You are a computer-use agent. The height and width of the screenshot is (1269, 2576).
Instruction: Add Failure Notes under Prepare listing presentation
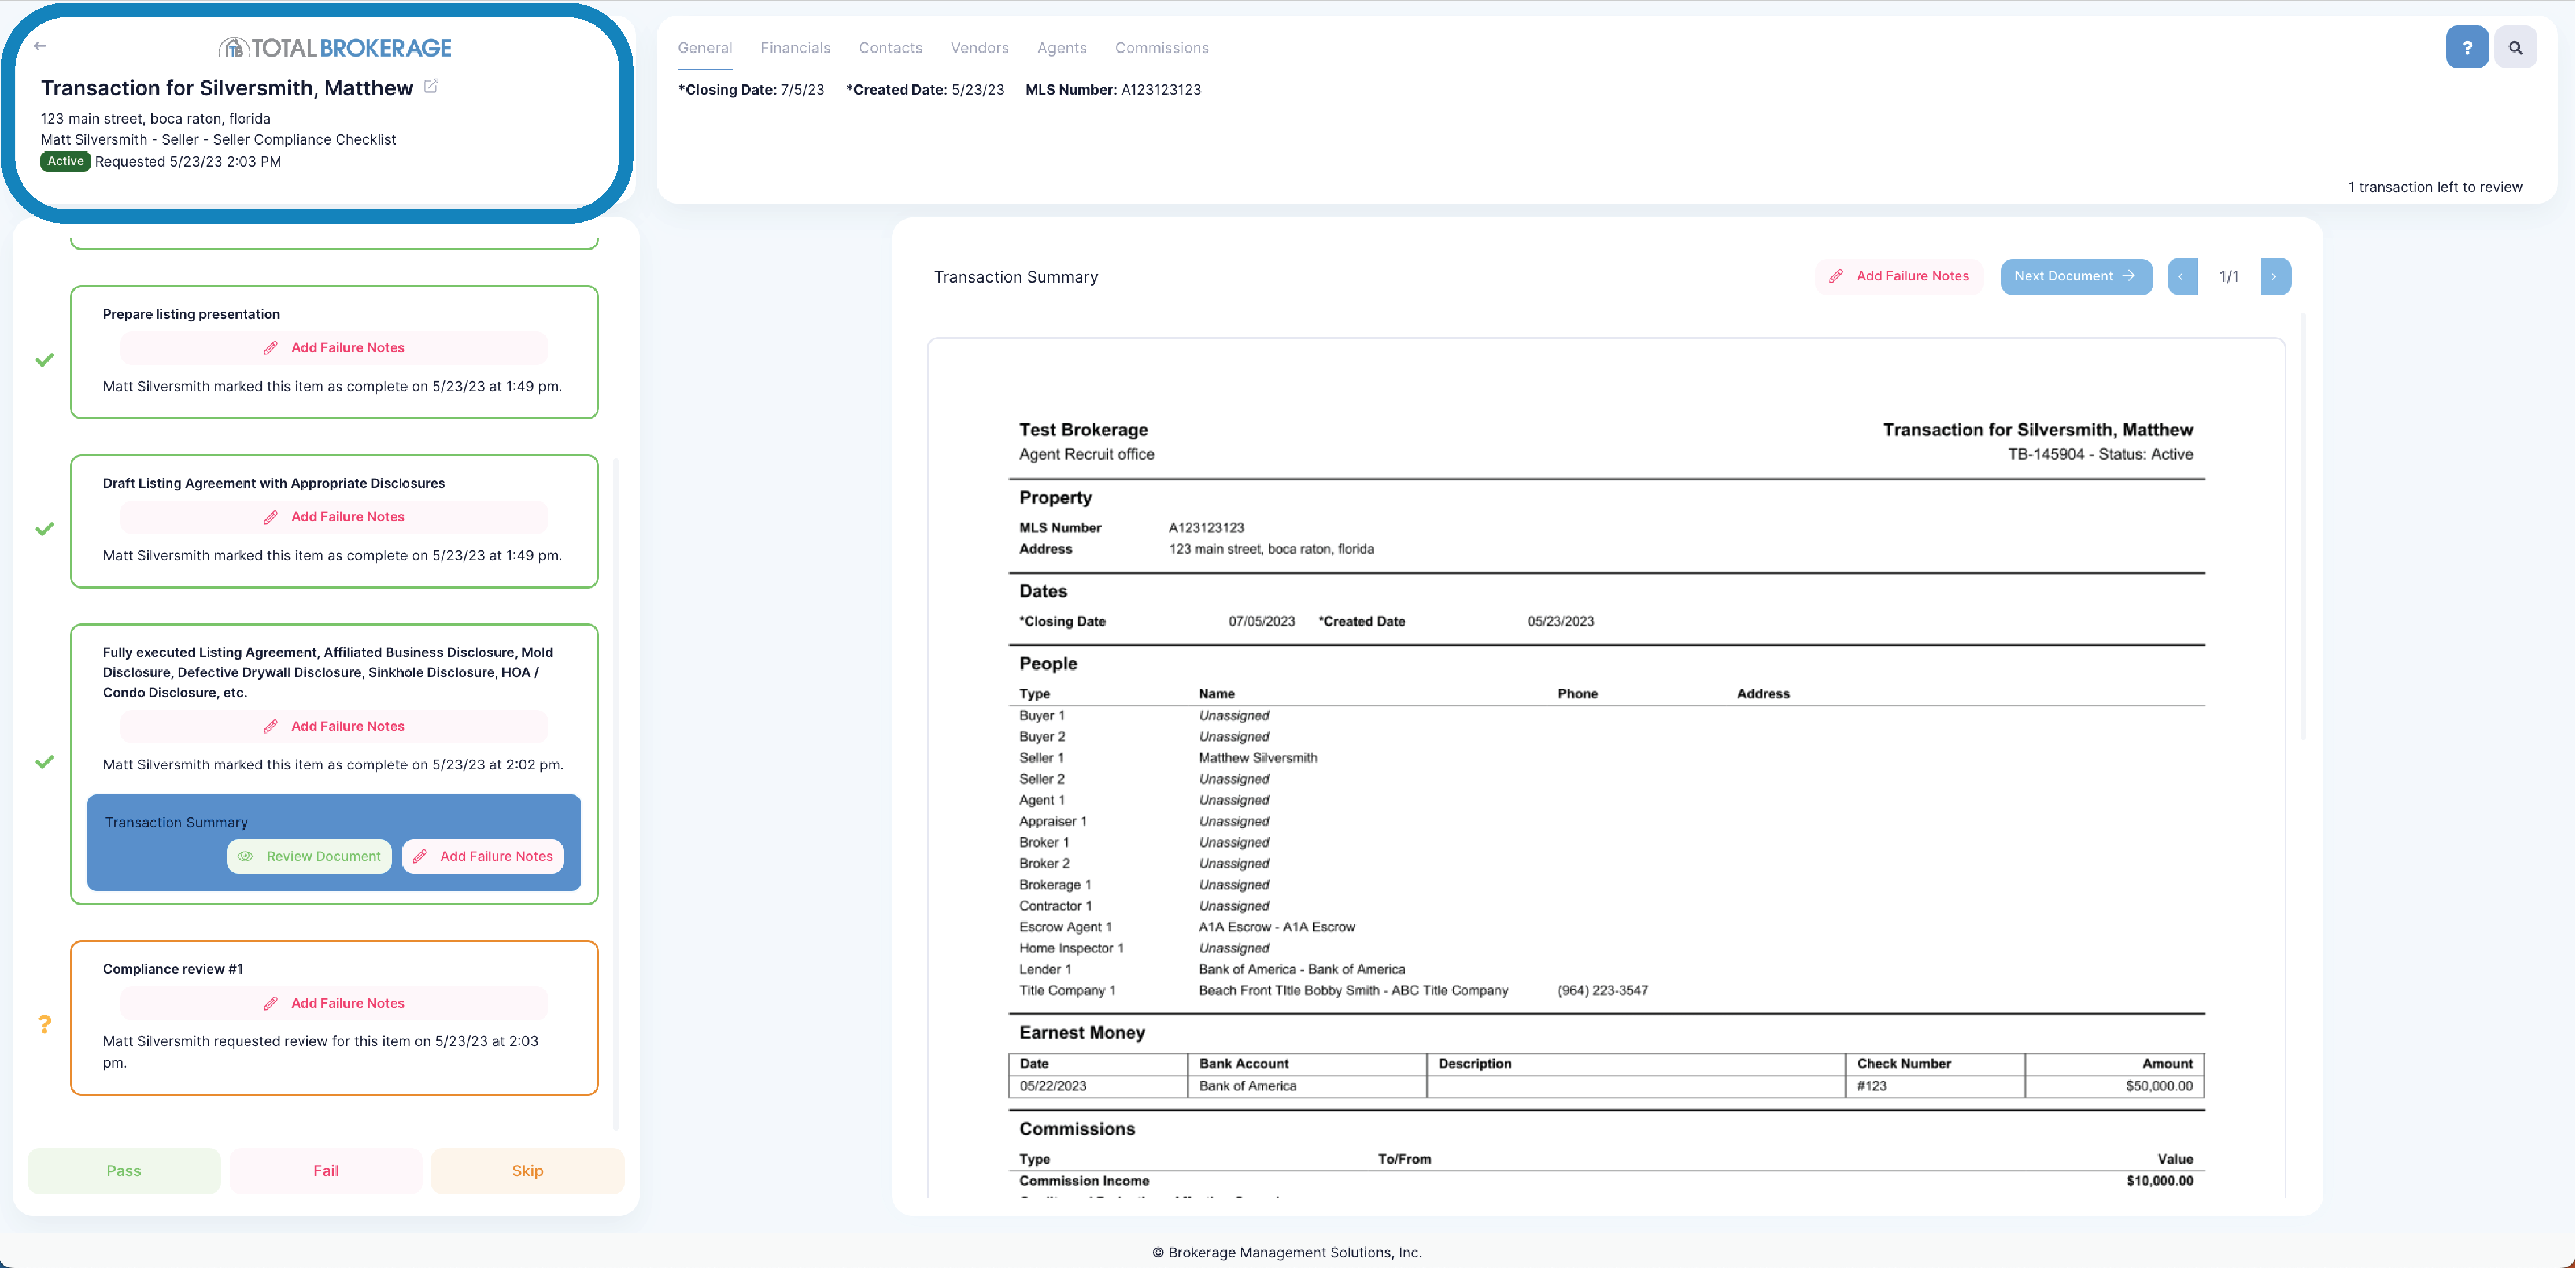334,348
